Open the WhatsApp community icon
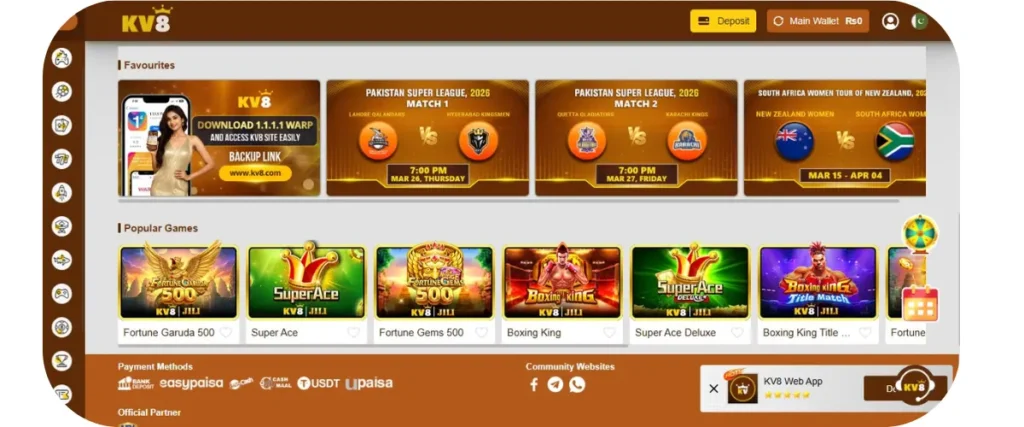The image size is (1024, 427). coord(577,385)
